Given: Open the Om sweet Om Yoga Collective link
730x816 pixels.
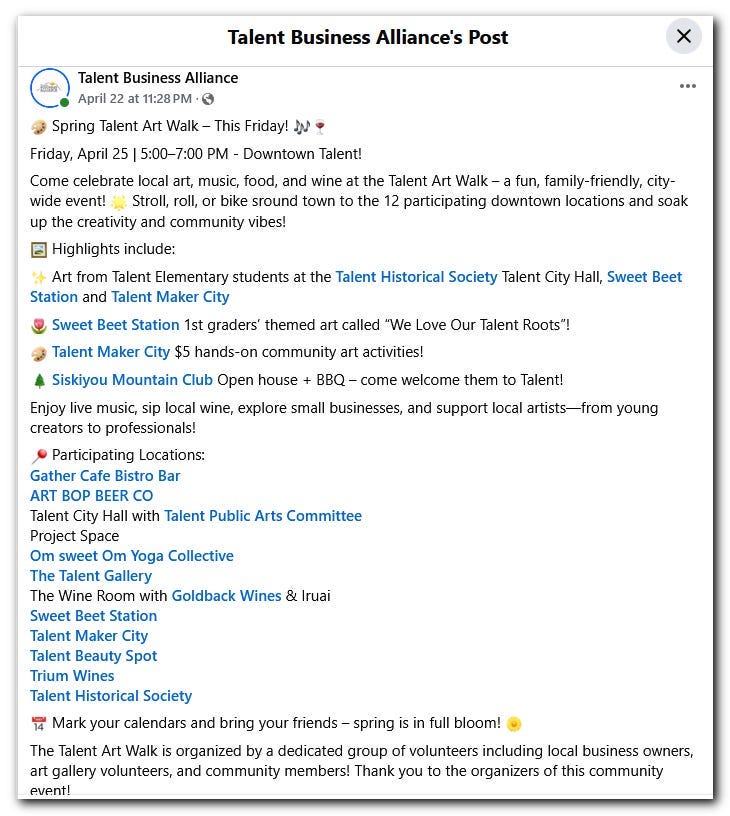Looking at the screenshot, I should pyautogui.click(x=132, y=556).
